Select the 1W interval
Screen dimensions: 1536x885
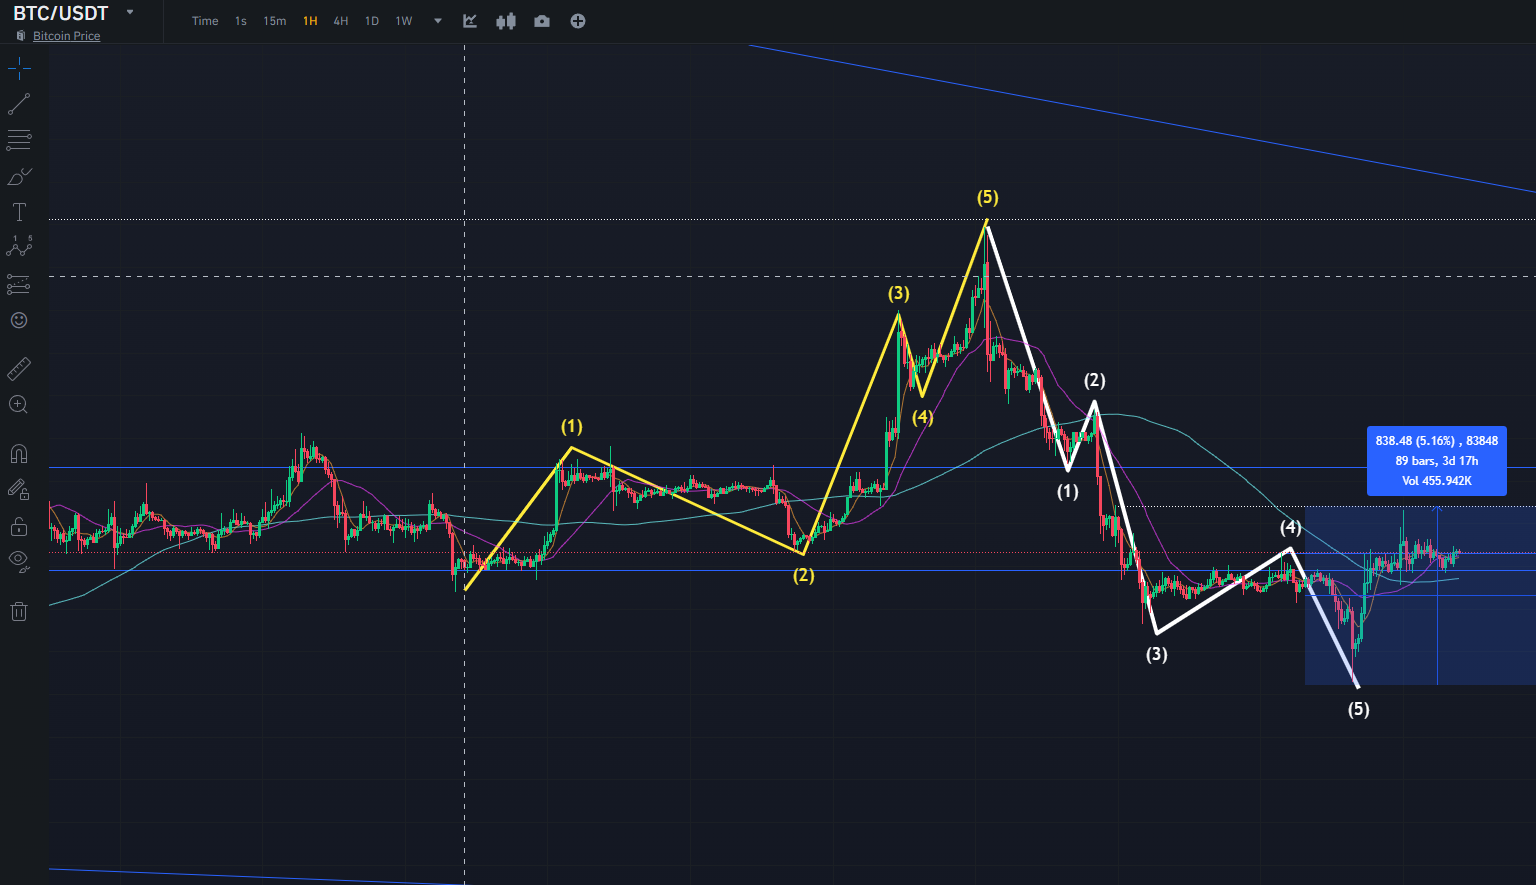tap(404, 21)
